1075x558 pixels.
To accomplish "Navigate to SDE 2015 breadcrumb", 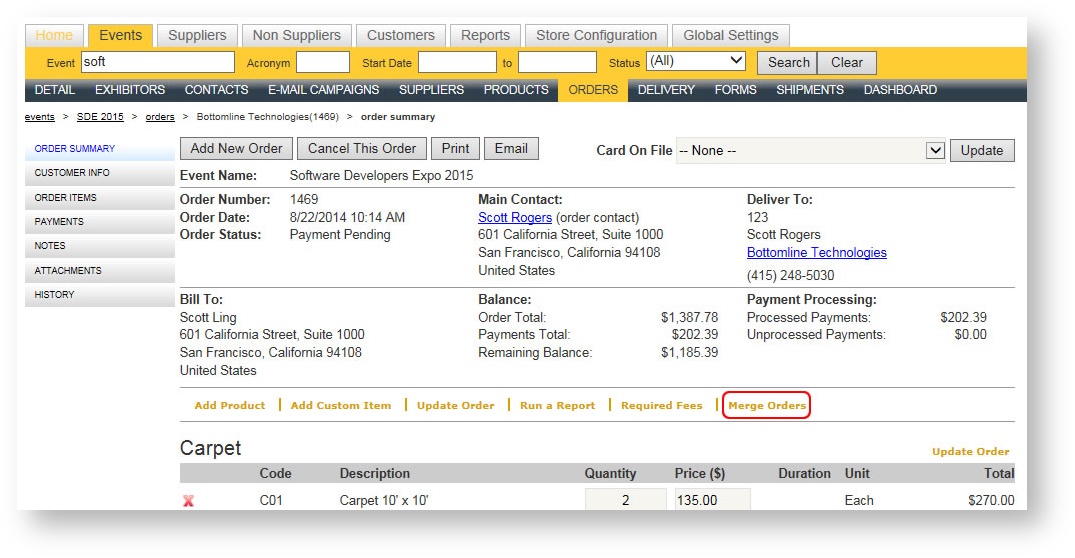I will [100, 117].
